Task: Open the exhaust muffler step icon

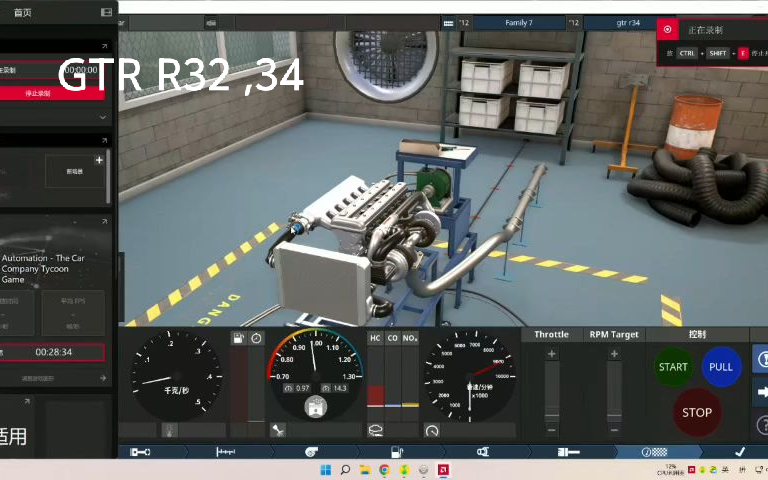Action: [568, 452]
